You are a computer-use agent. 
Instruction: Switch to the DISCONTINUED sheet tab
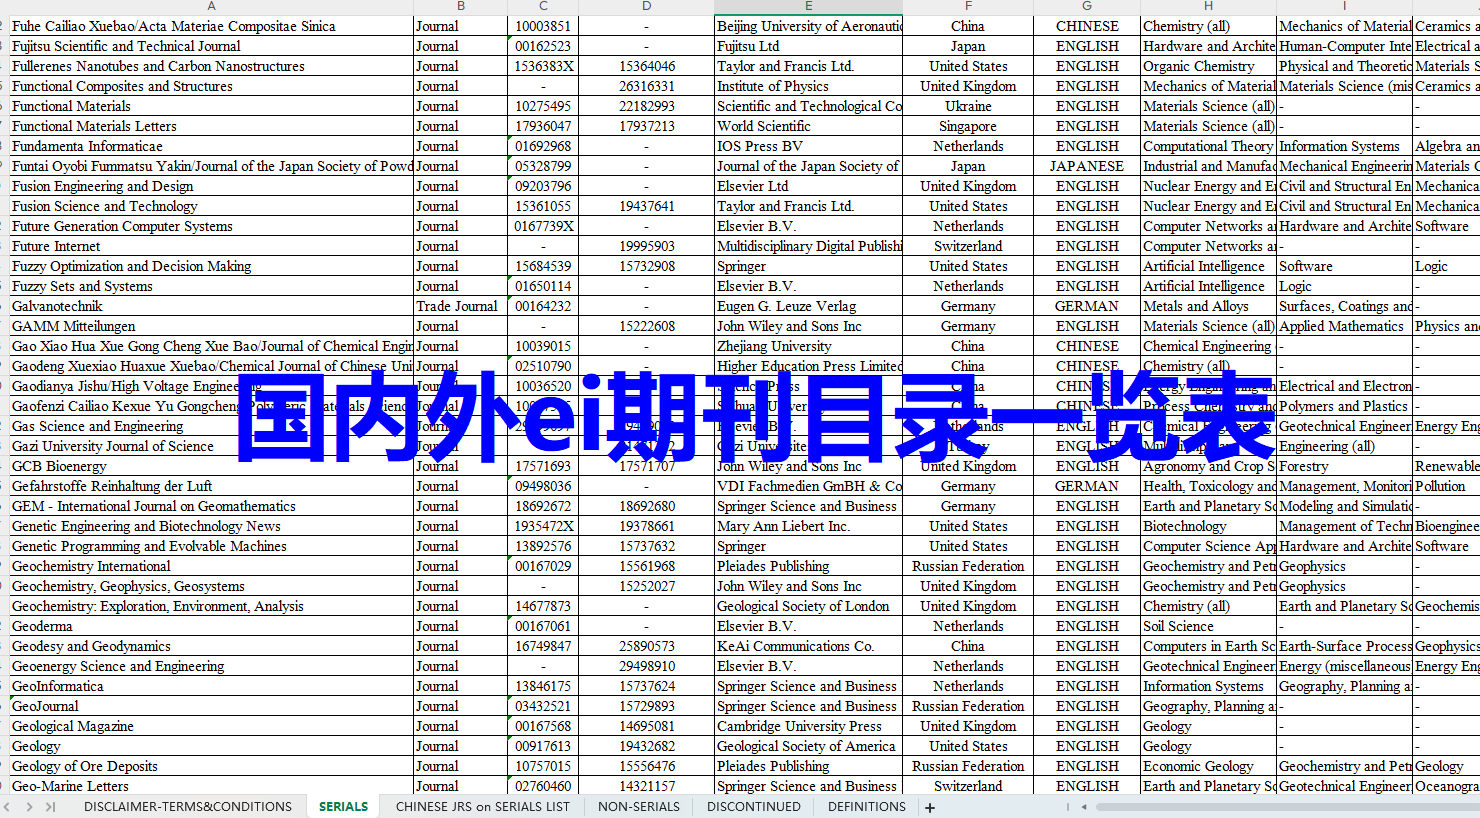[x=754, y=807]
